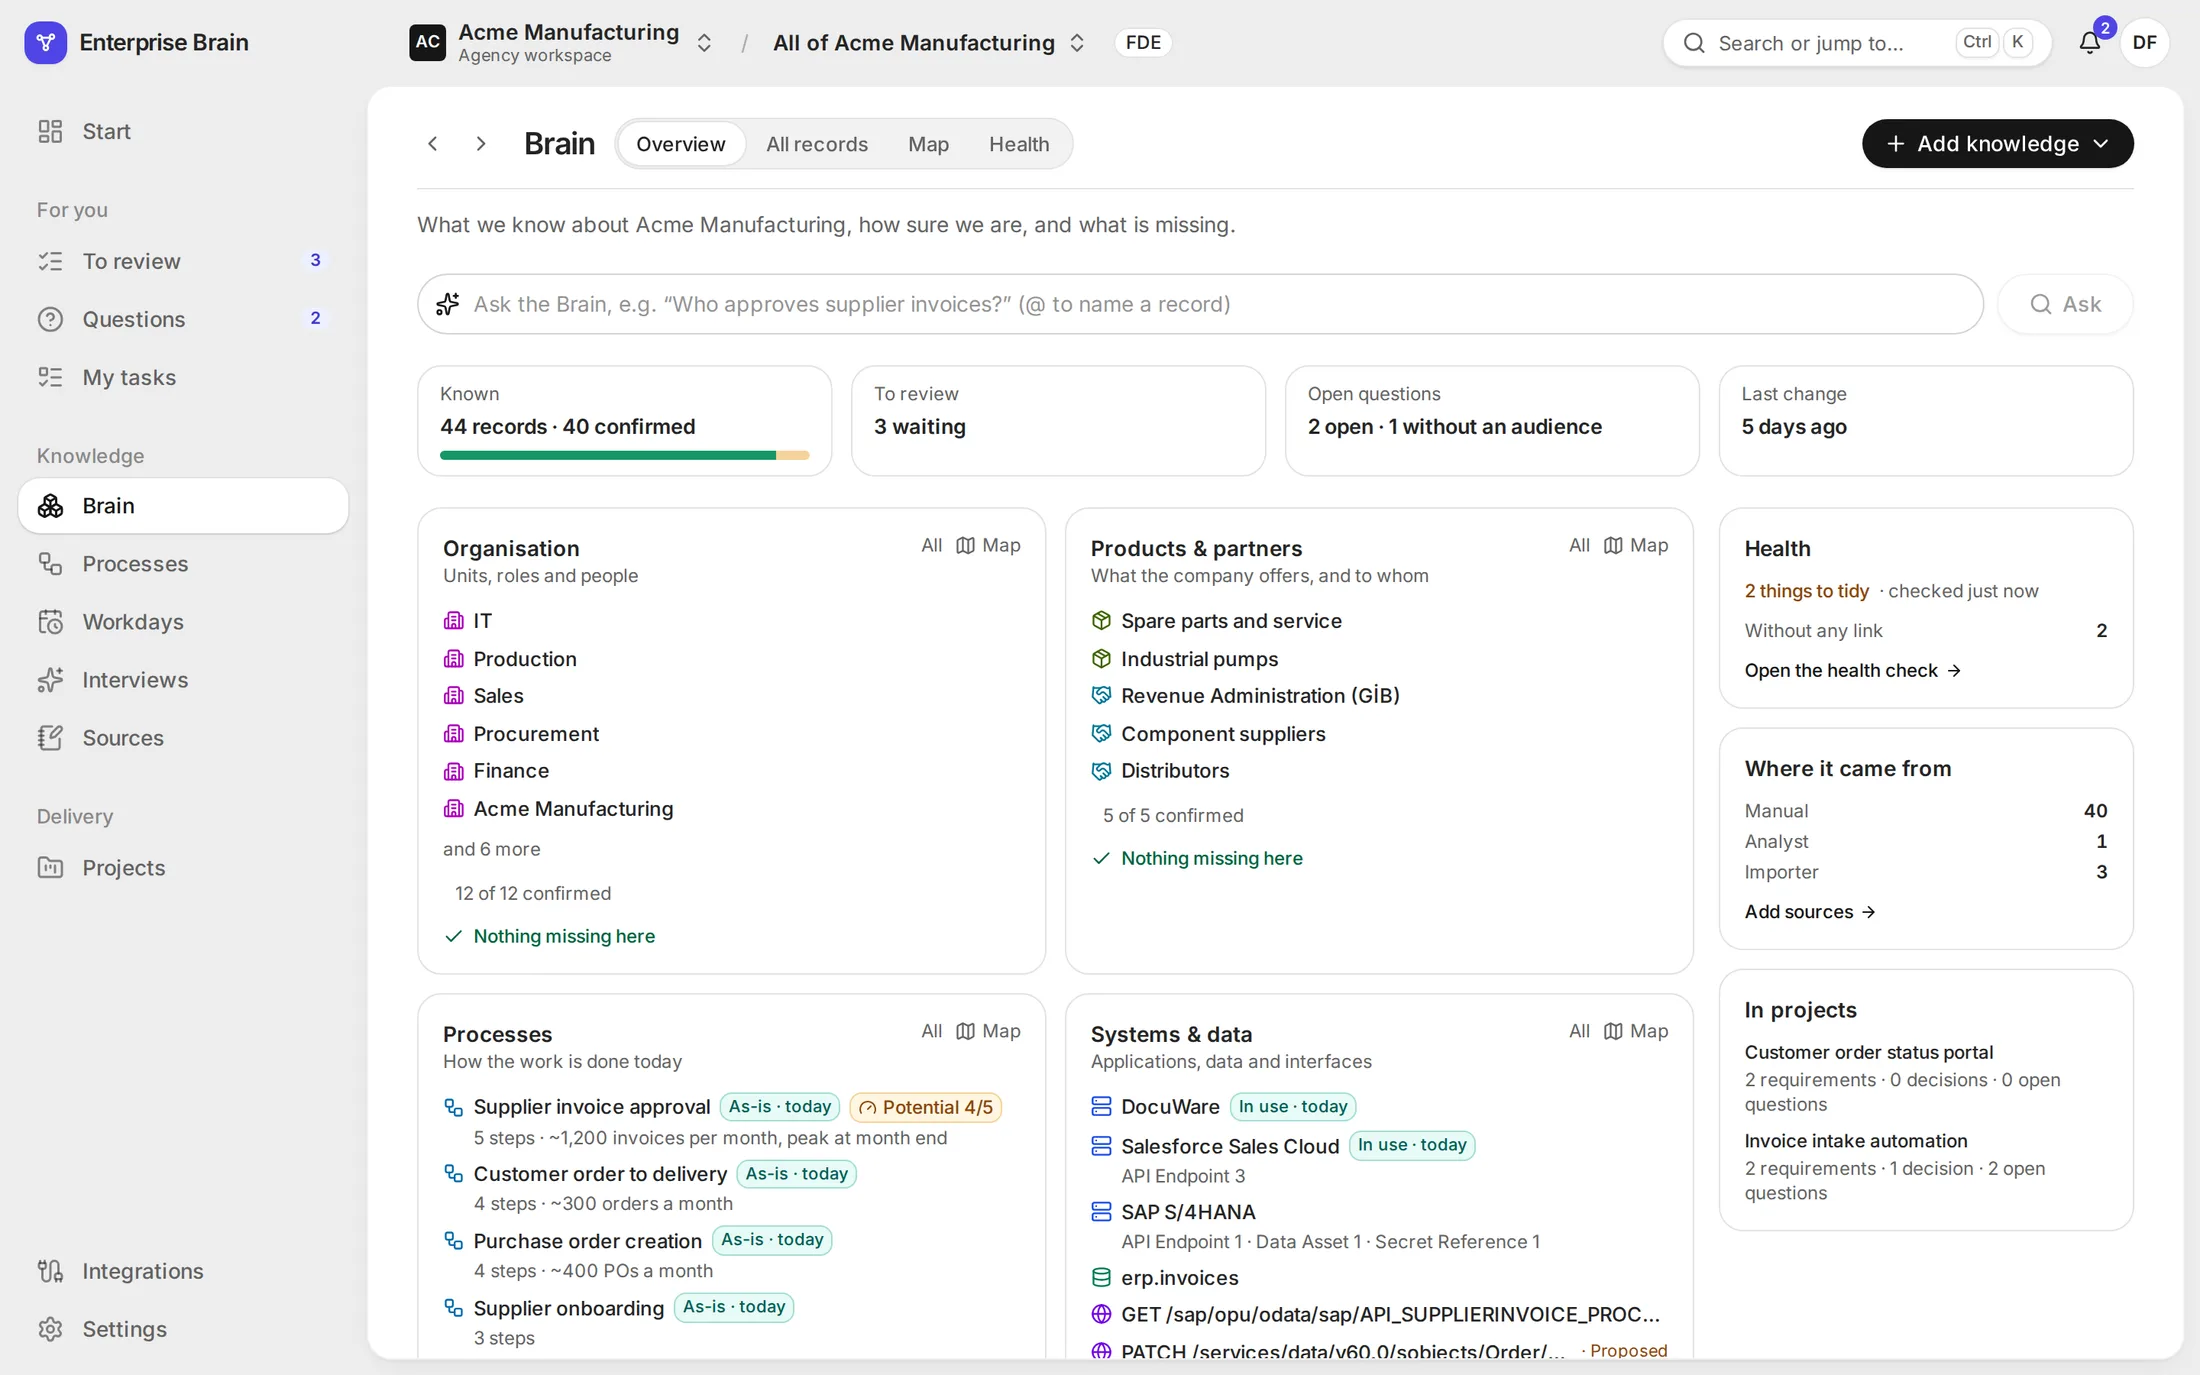Open the To review list icon
The image size is (2200, 1375).
click(x=50, y=261)
